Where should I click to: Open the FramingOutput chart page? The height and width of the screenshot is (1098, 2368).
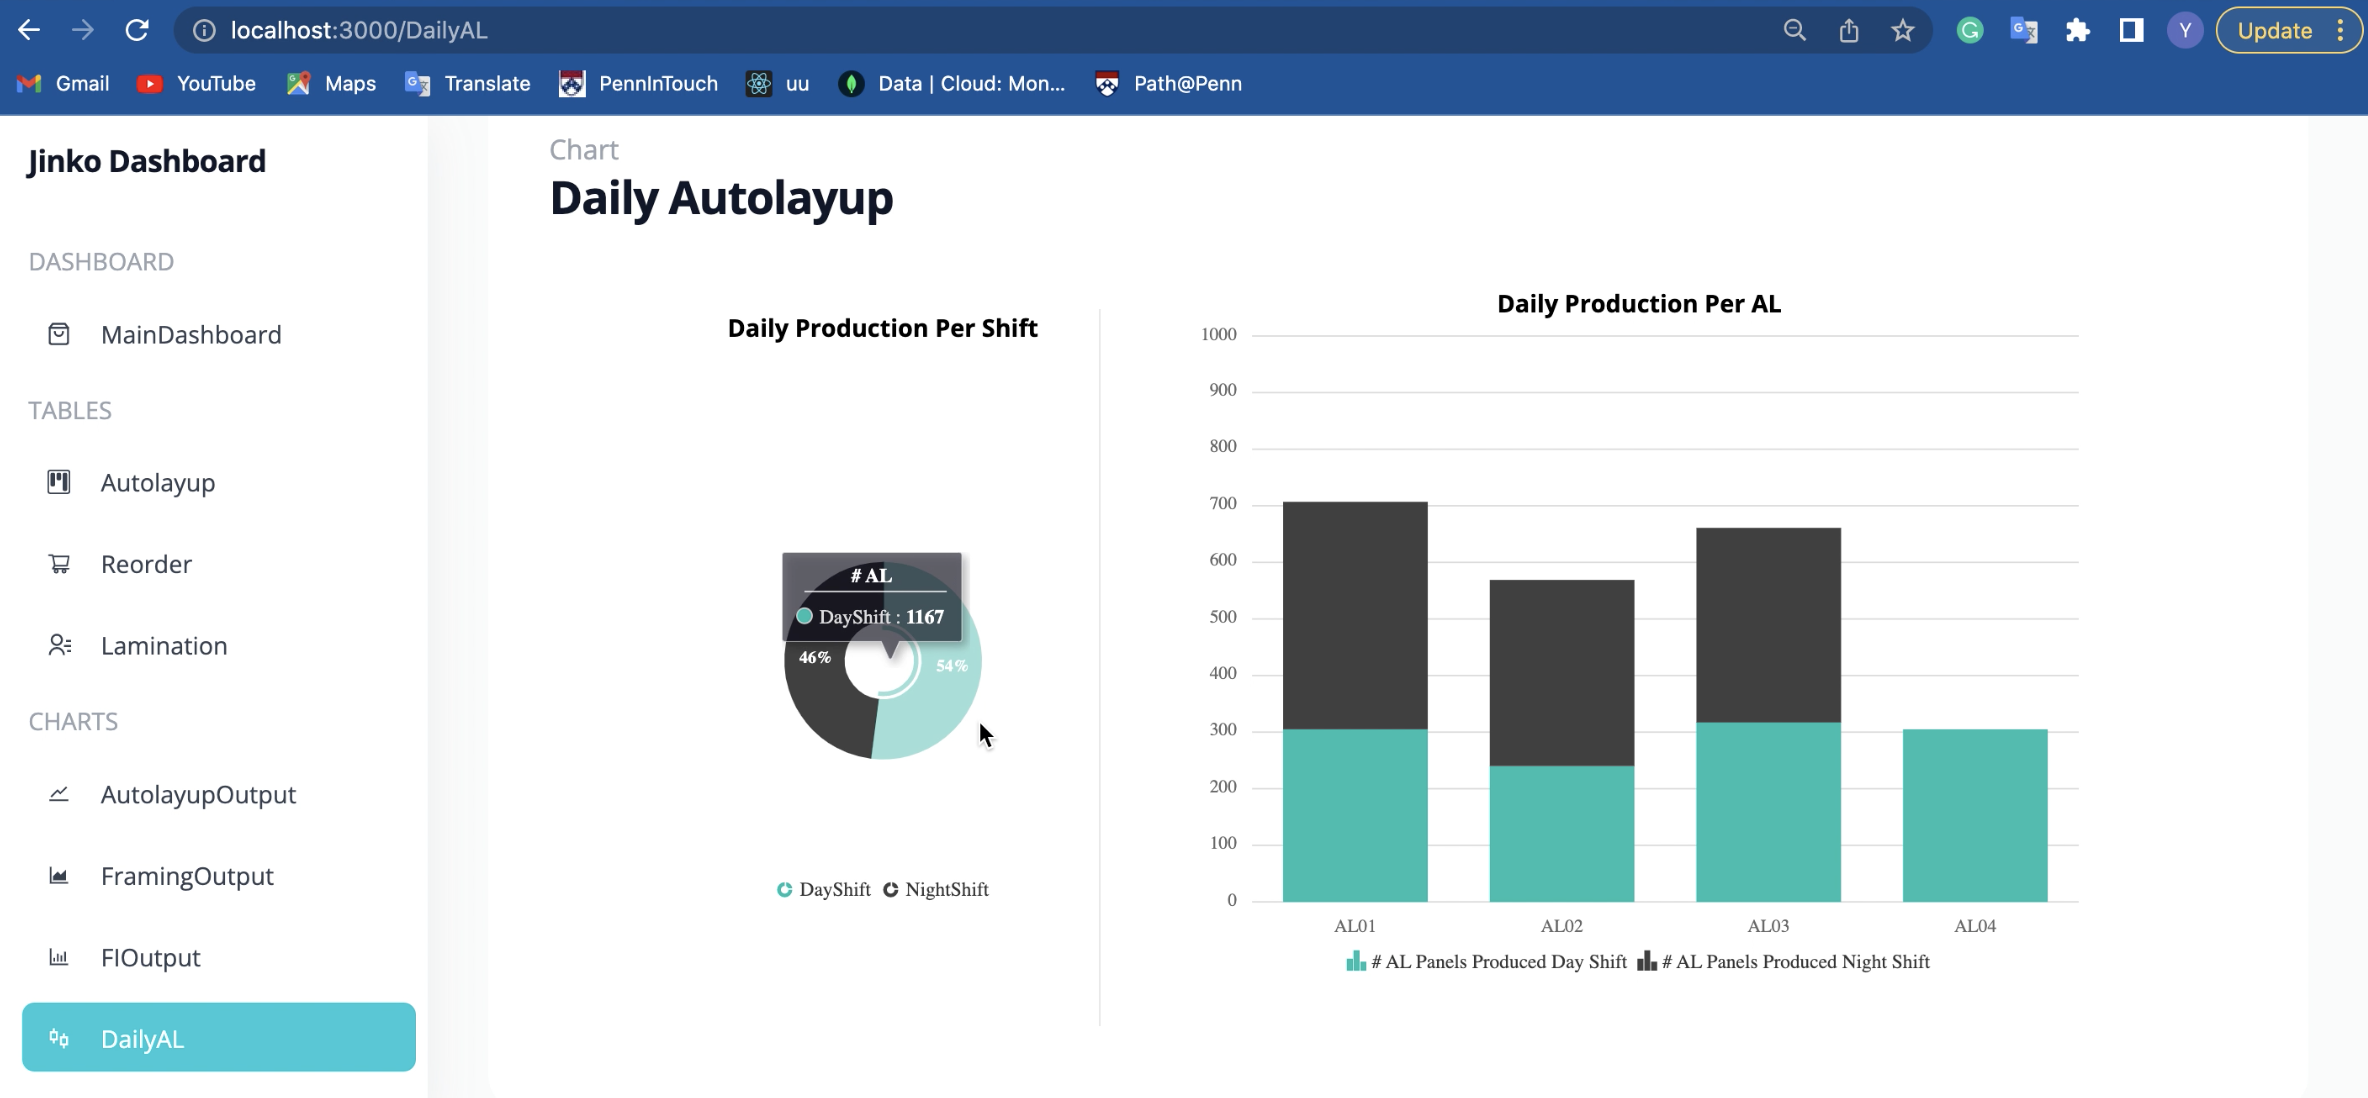pyautogui.click(x=187, y=876)
